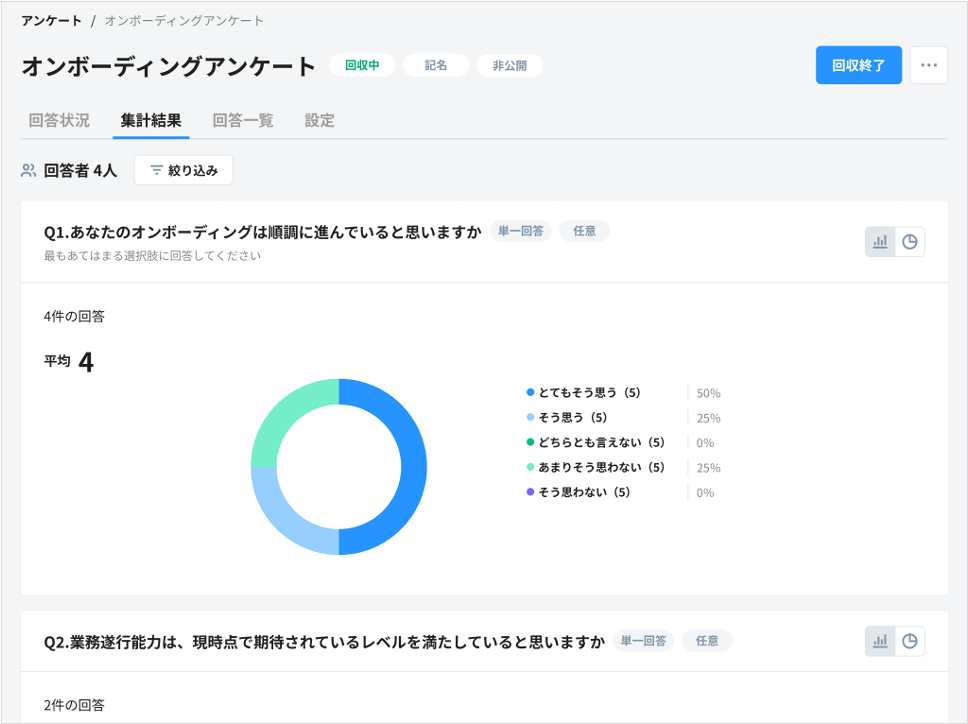Viewport: 968px width, 724px height.
Task: Switch Q1 results to bar chart view
Action: coord(880,241)
